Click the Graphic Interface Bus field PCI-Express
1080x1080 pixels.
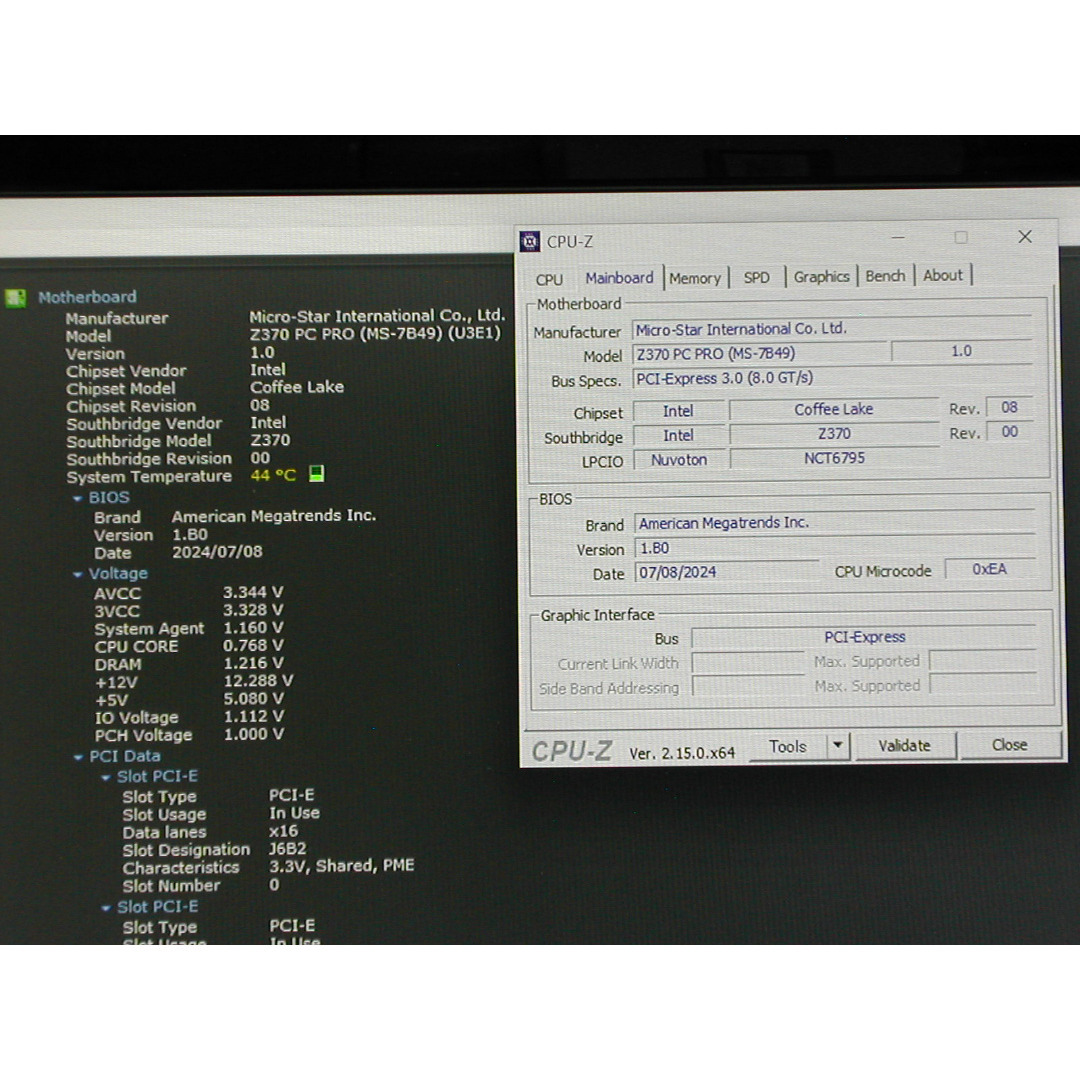pos(864,637)
